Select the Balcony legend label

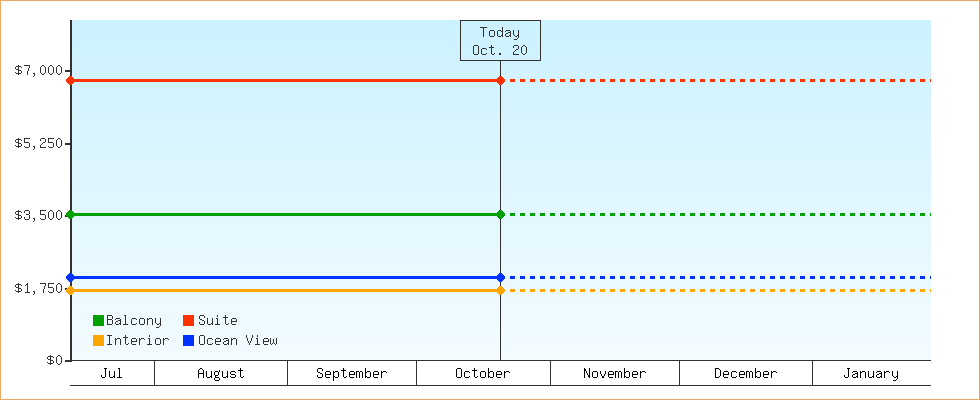pos(133,320)
